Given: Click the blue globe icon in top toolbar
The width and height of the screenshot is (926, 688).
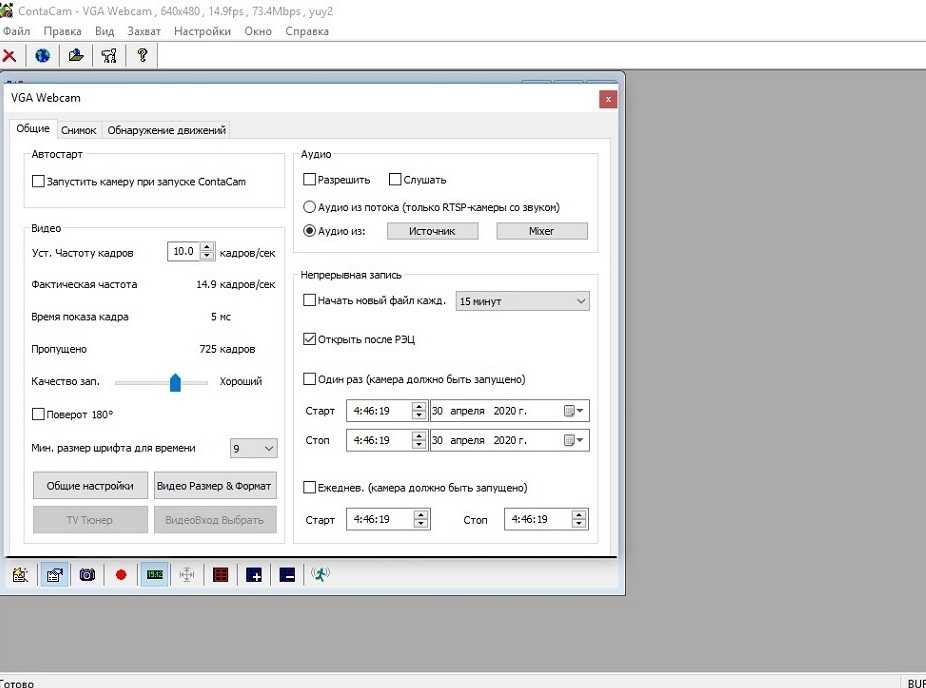Looking at the screenshot, I should (42, 56).
